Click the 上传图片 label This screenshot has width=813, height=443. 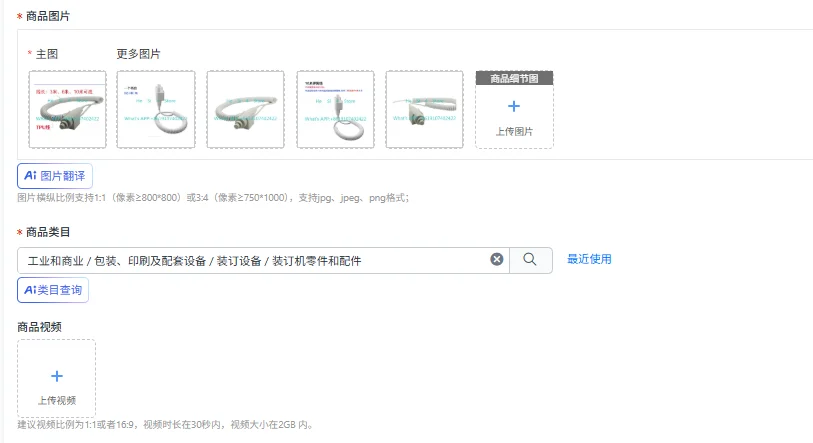514,132
